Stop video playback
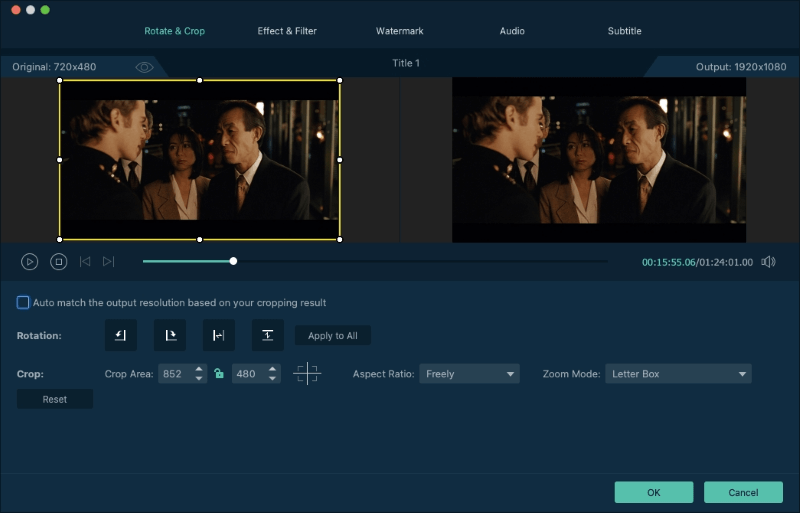The height and width of the screenshot is (513, 800). [x=59, y=262]
